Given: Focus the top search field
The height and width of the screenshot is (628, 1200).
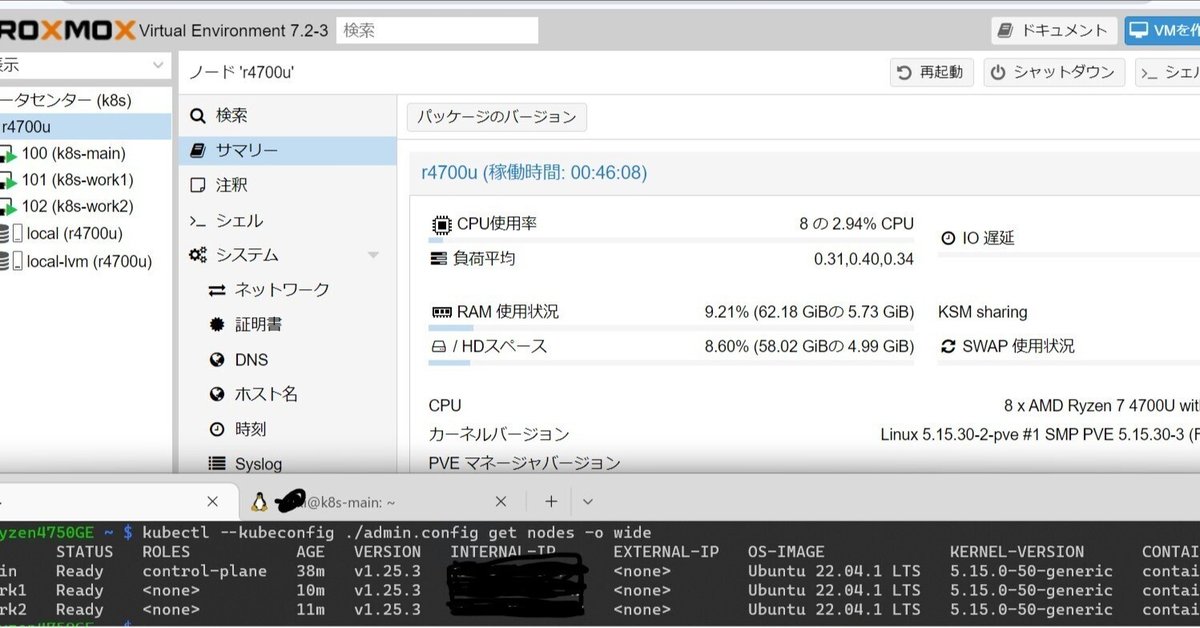Looking at the screenshot, I should tap(437, 30).
